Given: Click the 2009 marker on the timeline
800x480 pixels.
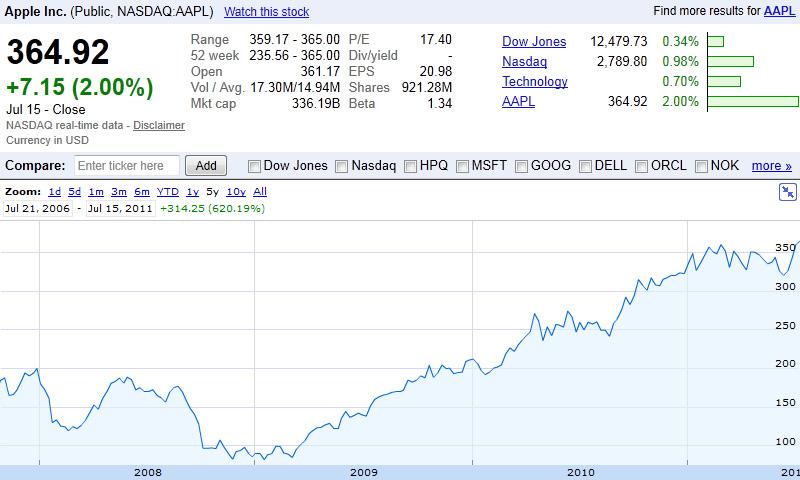Looking at the screenshot, I should [x=364, y=472].
